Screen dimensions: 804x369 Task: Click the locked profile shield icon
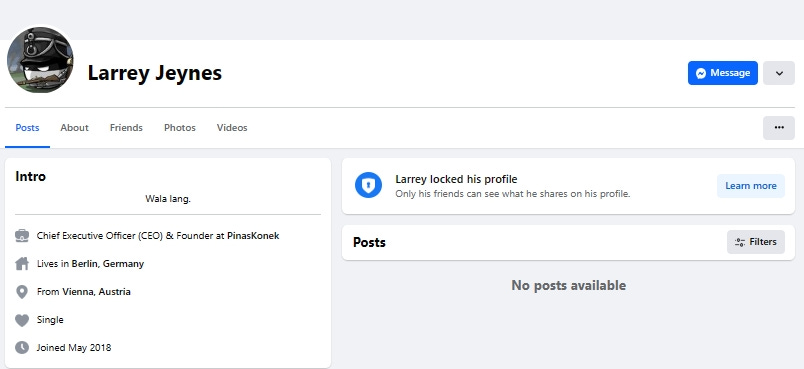click(368, 185)
